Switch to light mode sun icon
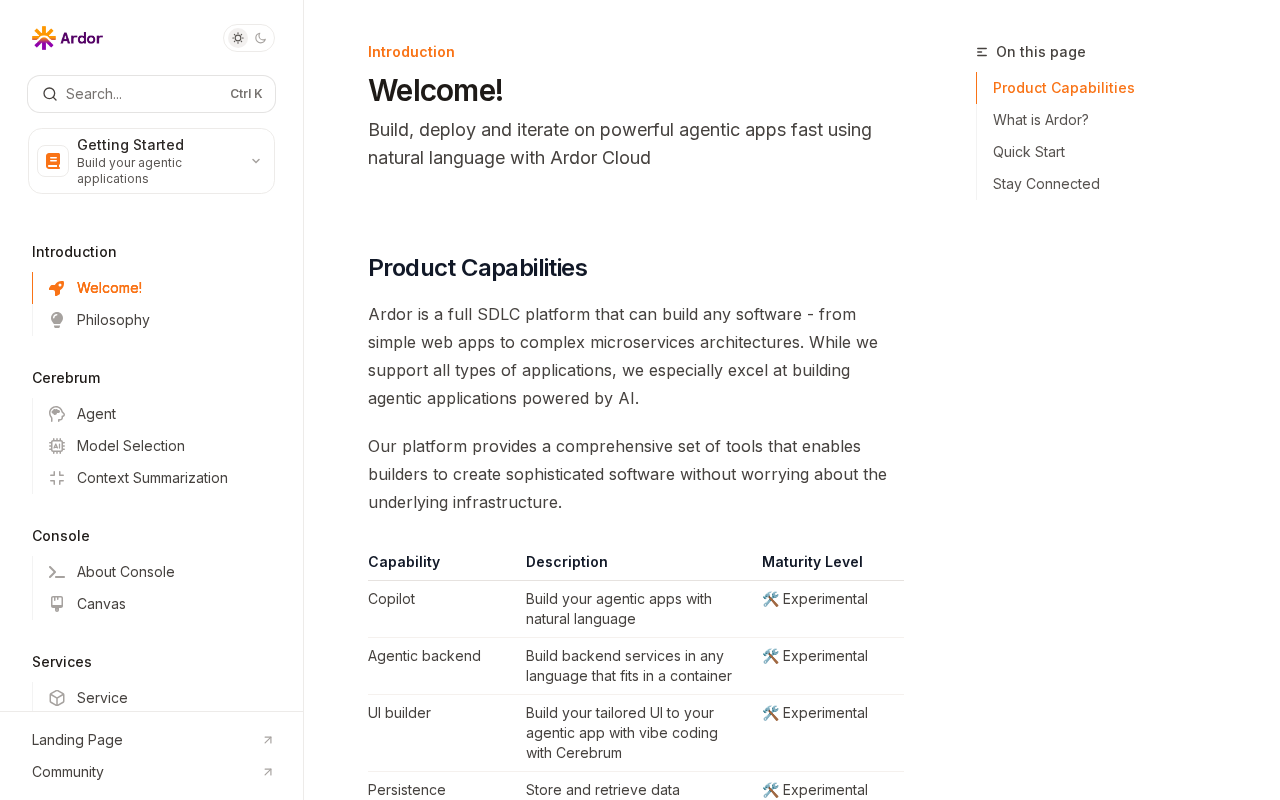 click(238, 38)
